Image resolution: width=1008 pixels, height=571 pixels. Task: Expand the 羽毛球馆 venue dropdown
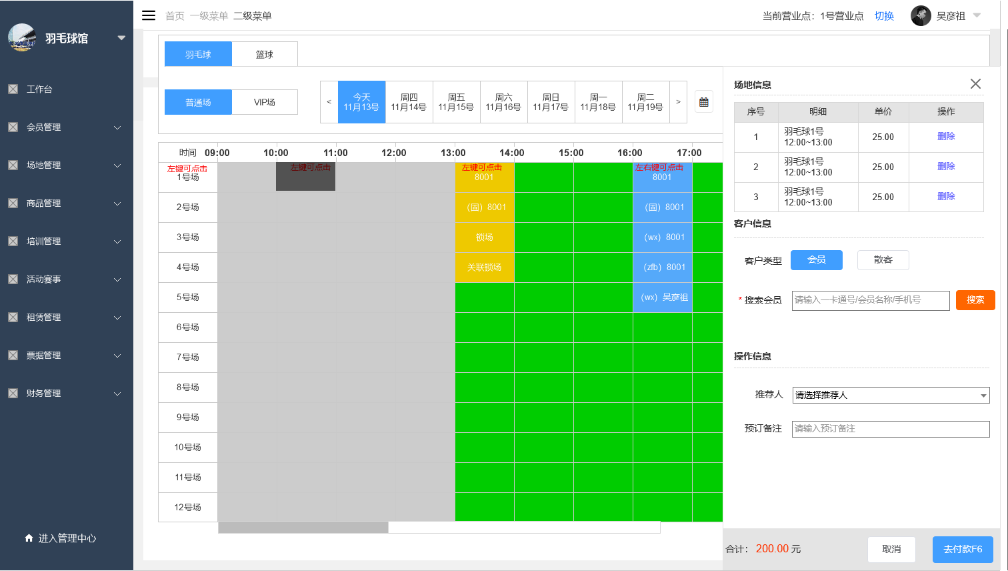coord(122,38)
